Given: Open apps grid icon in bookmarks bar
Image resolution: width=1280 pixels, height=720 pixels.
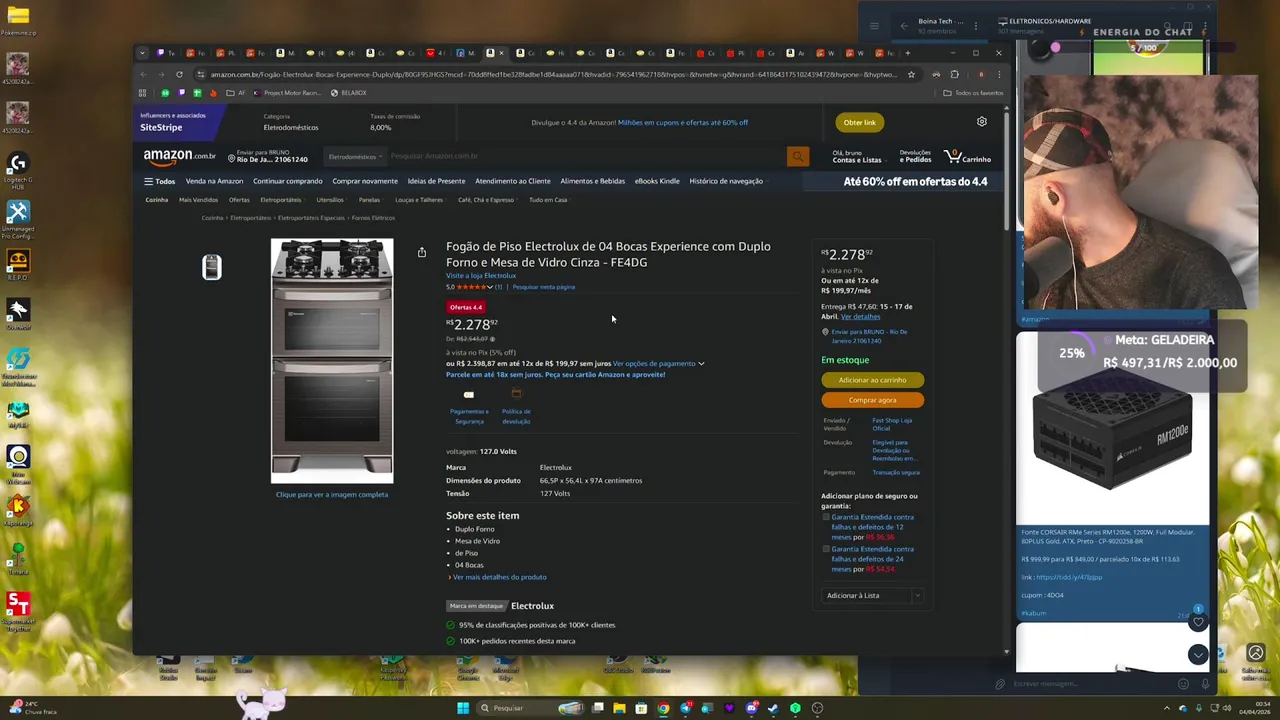Looking at the screenshot, I should [x=142, y=93].
